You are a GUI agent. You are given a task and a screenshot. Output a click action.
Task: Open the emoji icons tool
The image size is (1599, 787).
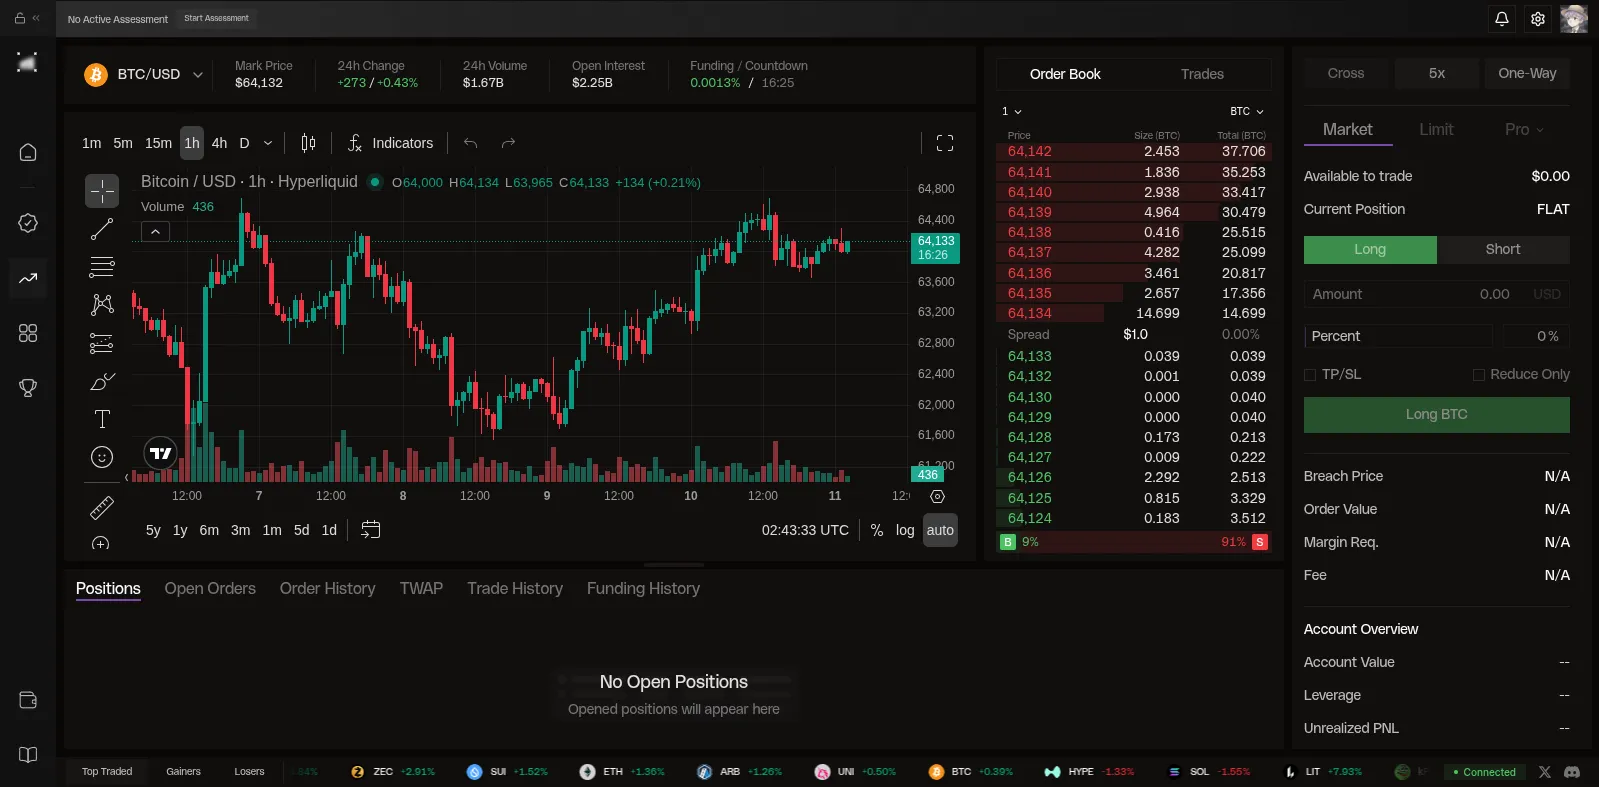pos(102,457)
